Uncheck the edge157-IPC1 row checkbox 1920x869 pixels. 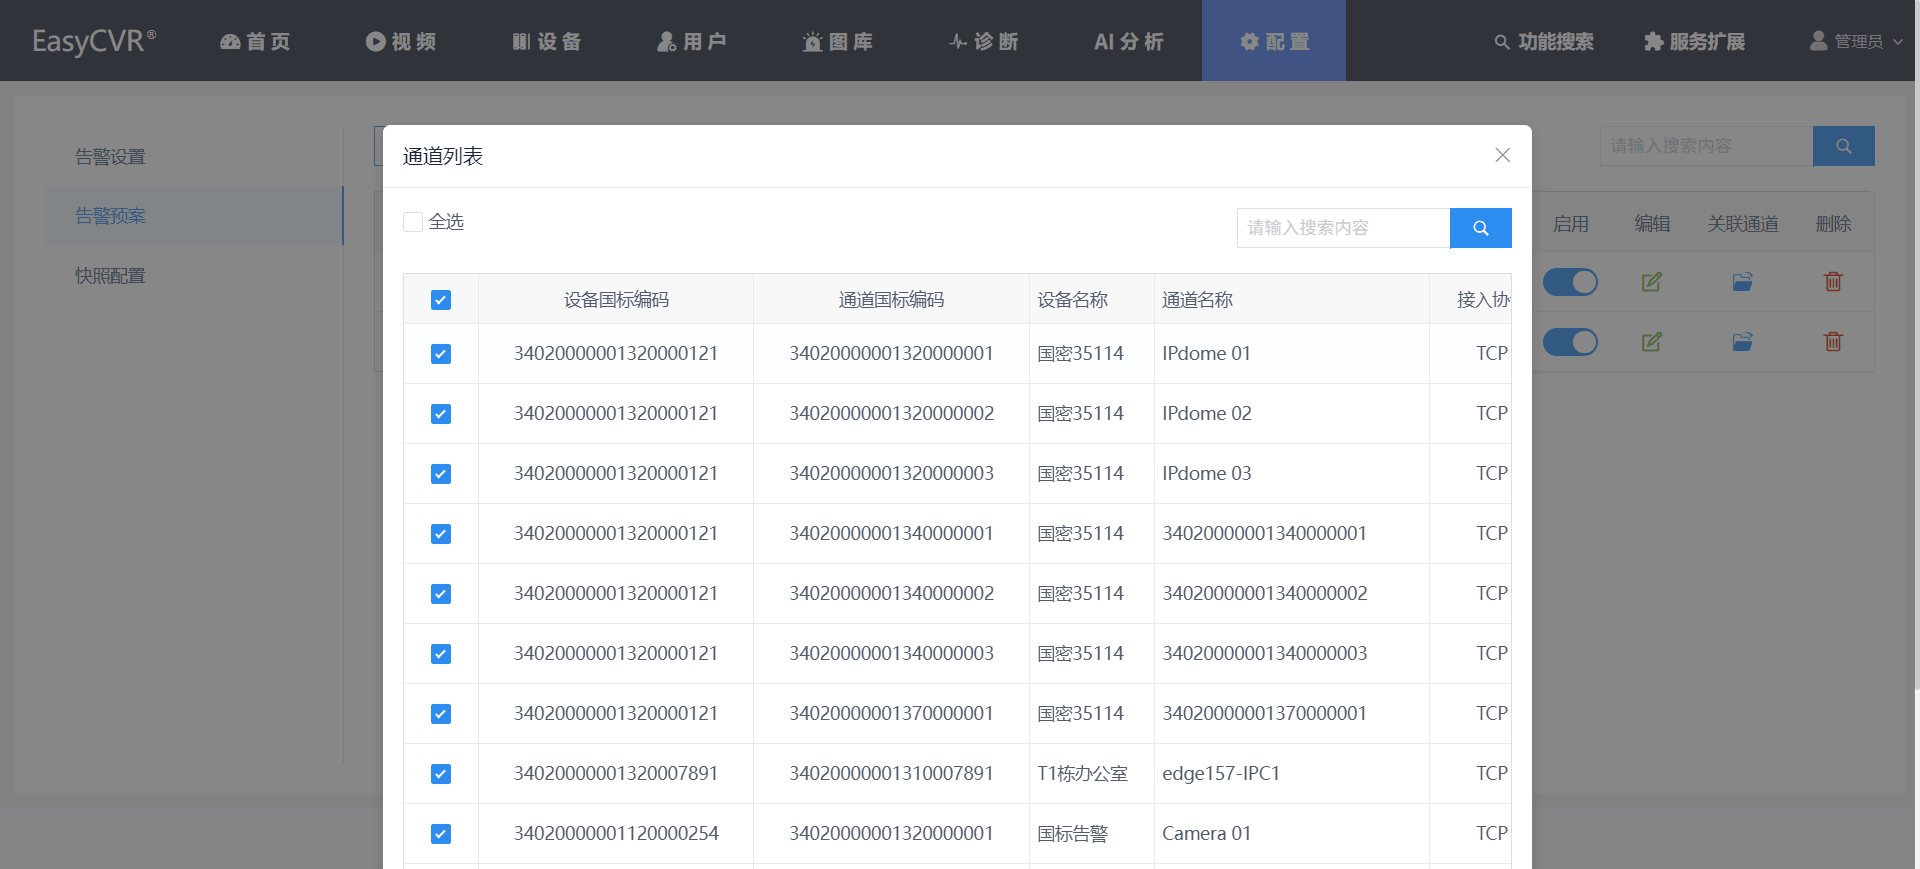441,774
